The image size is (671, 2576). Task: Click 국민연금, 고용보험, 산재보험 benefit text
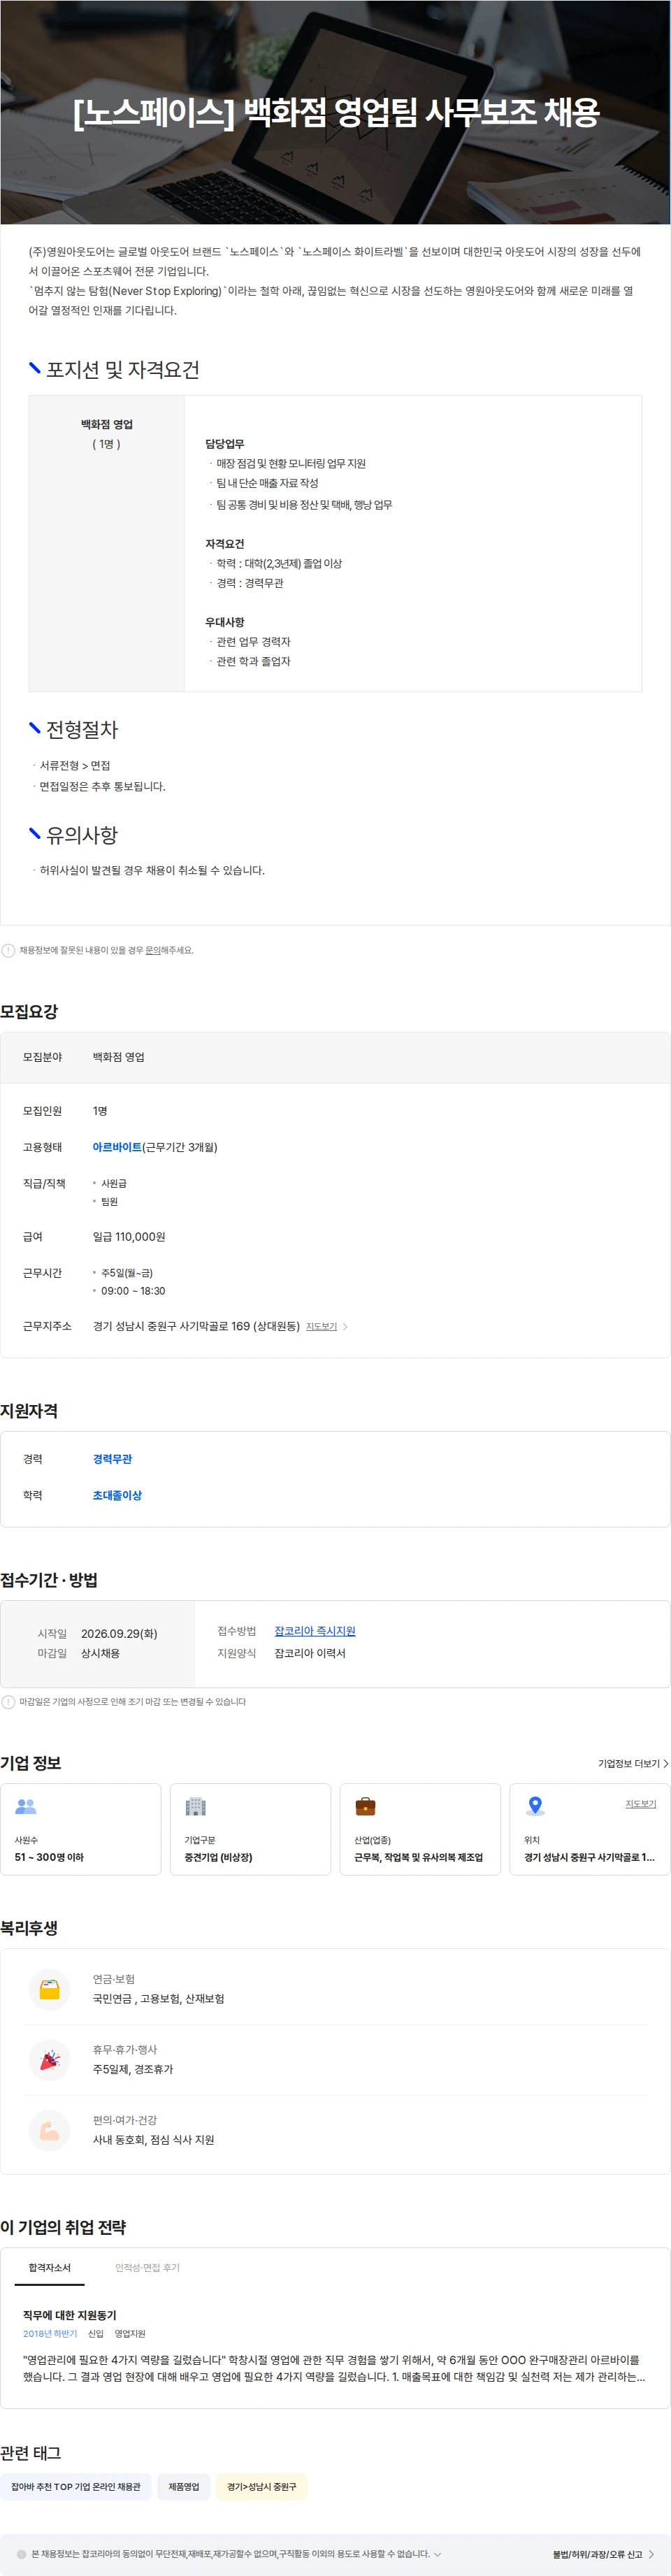tap(158, 1999)
